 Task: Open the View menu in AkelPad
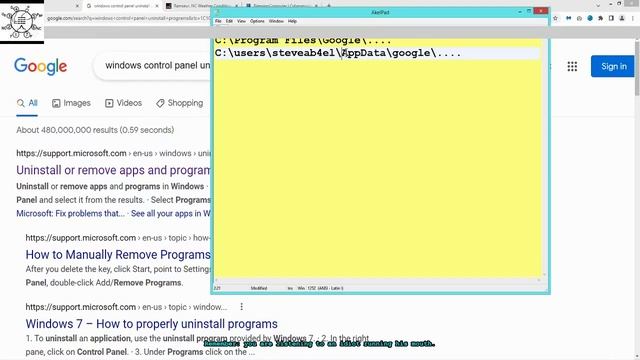pos(242,21)
